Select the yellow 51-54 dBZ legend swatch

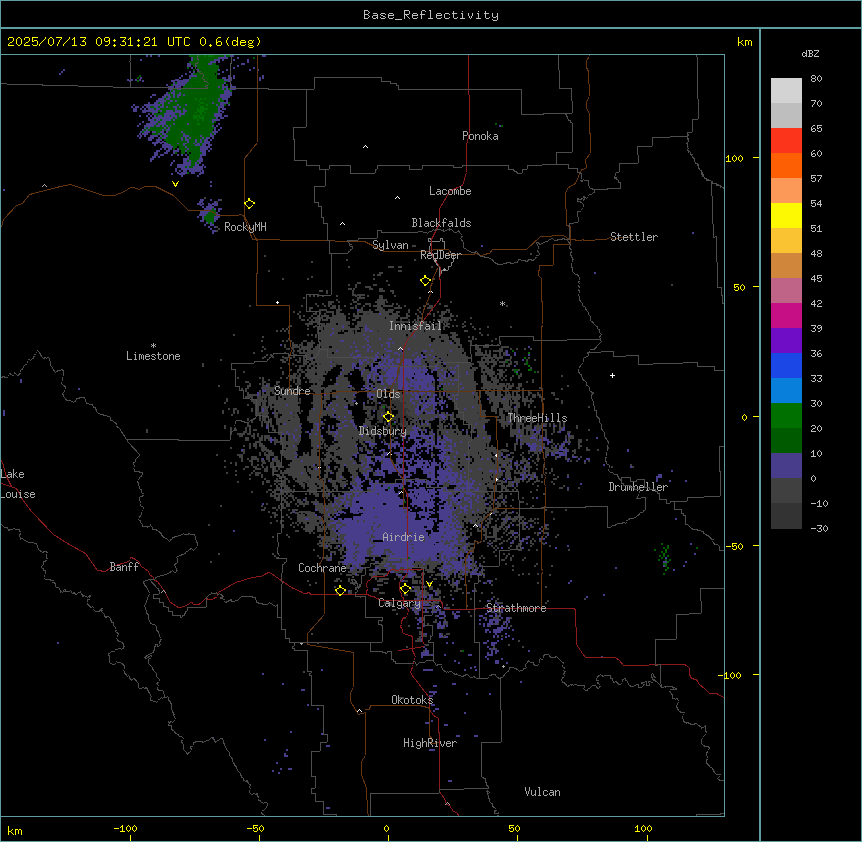click(x=786, y=215)
